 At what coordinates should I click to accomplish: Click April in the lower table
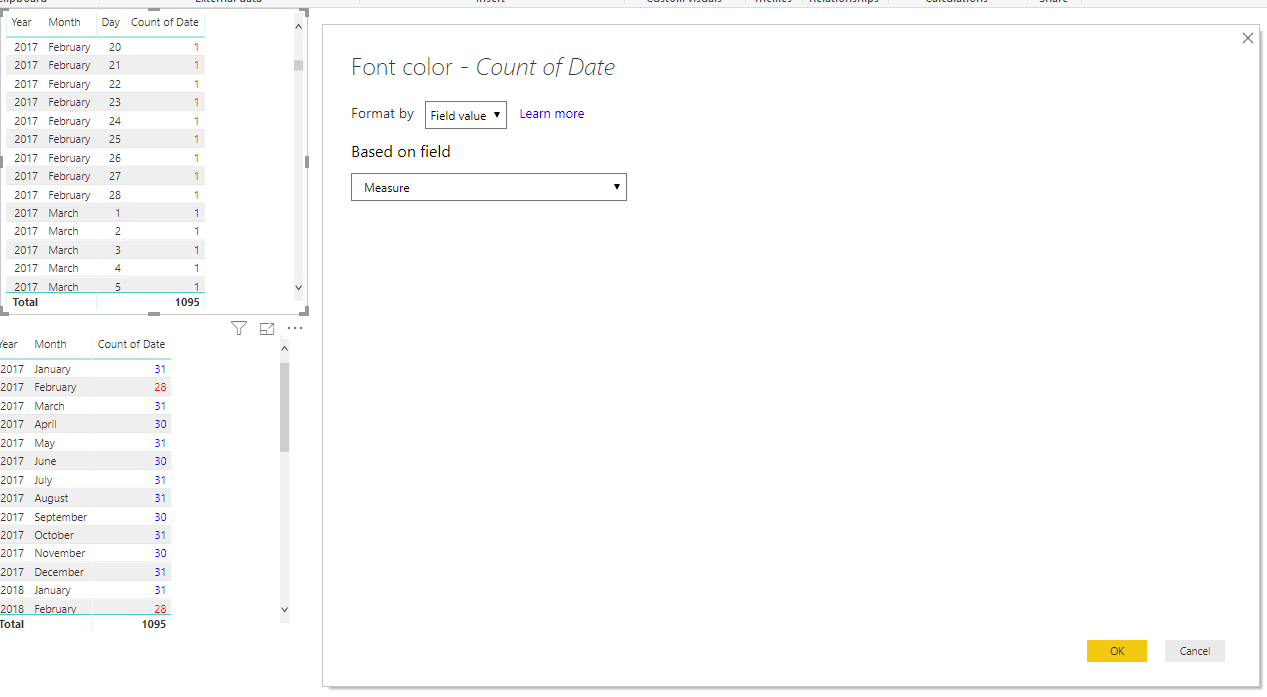tap(45, 424)
